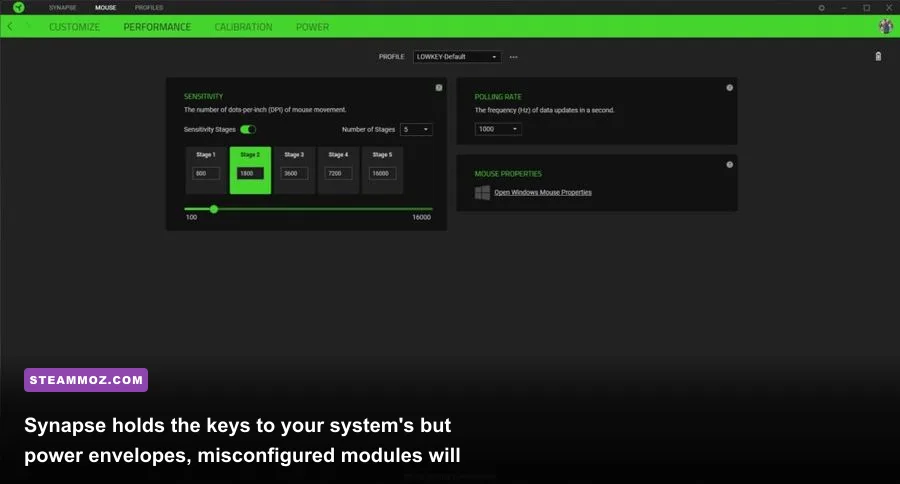Expand the LOWKEY-Default profile dropdown
This screenshot has height=484, width=900.
[457, 57]
